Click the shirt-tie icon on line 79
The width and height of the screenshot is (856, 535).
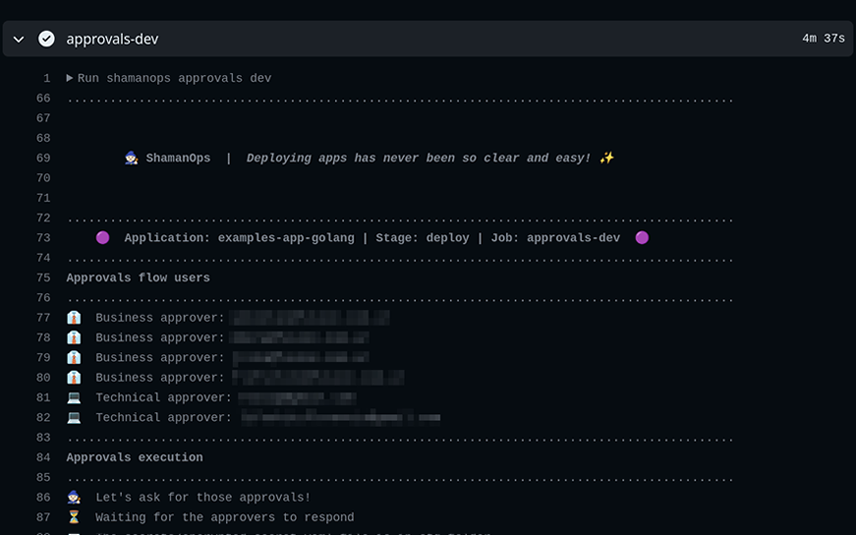pos(74,358)
